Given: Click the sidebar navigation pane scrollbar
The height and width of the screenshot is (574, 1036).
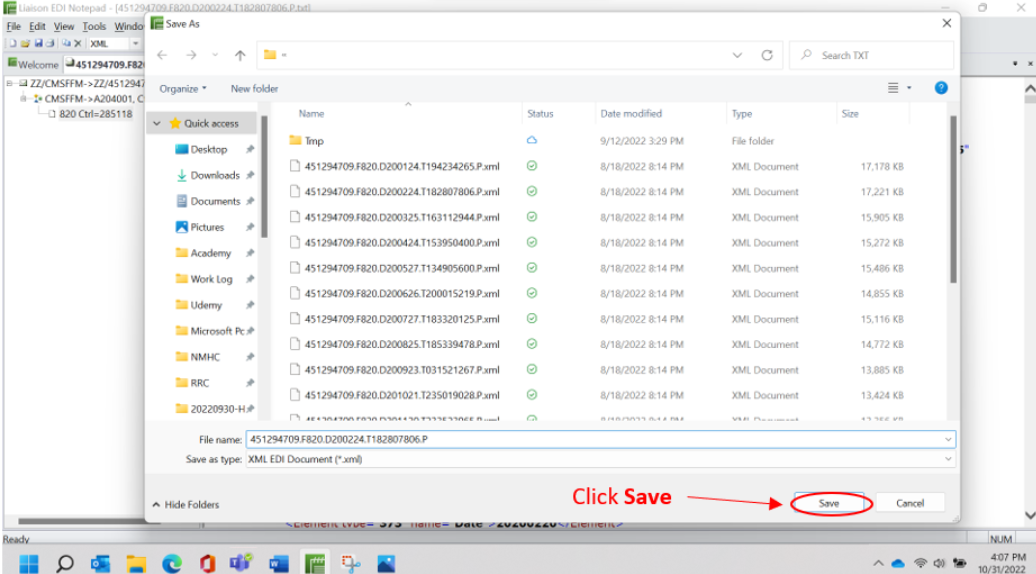Looking at the screenshot, I should tap(264, 177).
